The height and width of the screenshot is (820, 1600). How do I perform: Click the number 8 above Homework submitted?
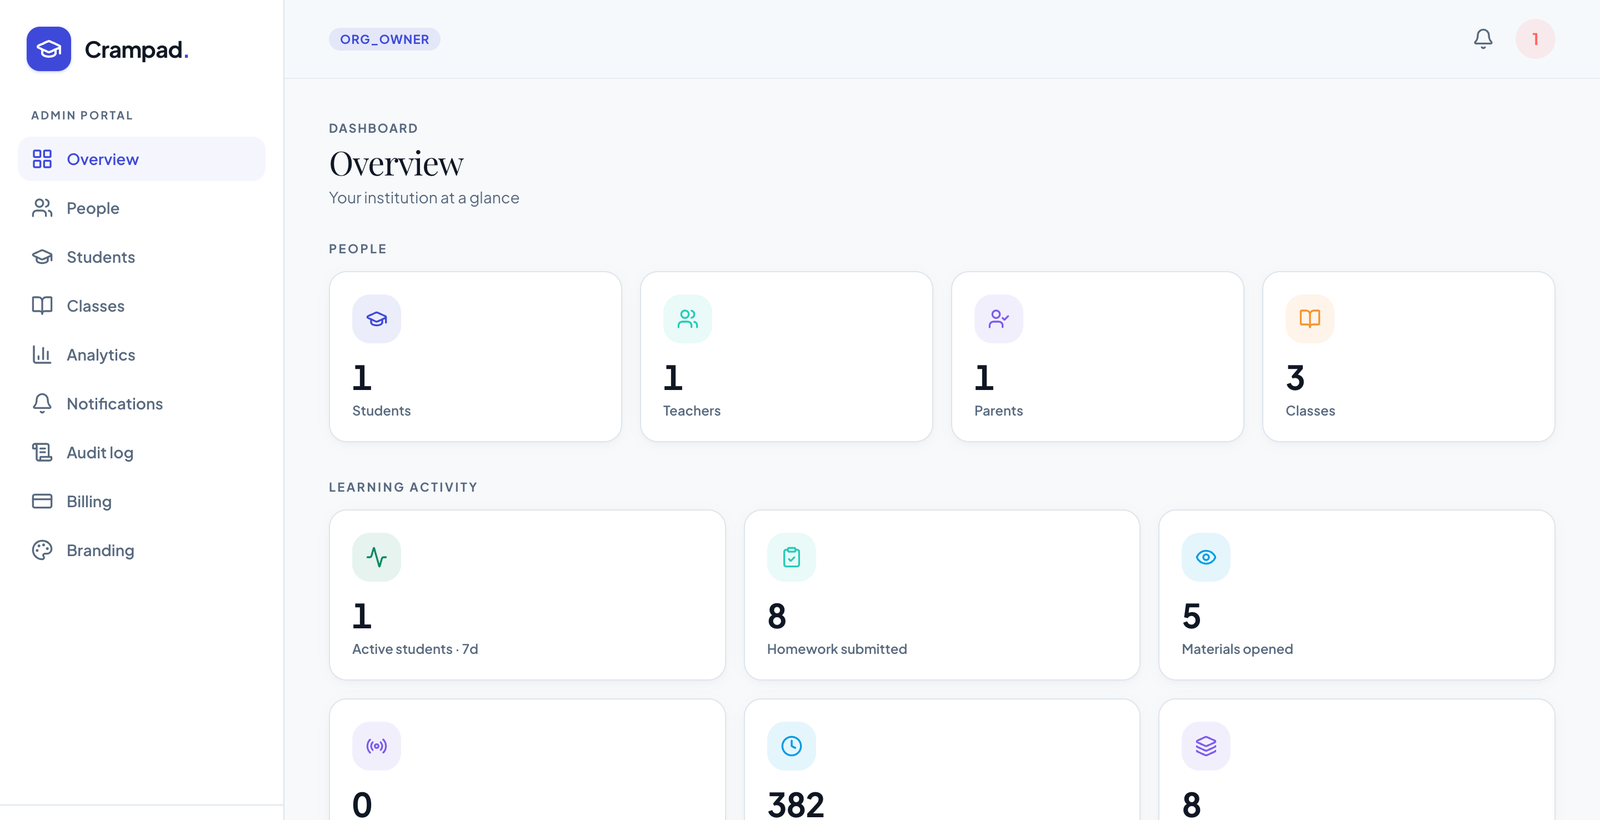coord(777,616)
